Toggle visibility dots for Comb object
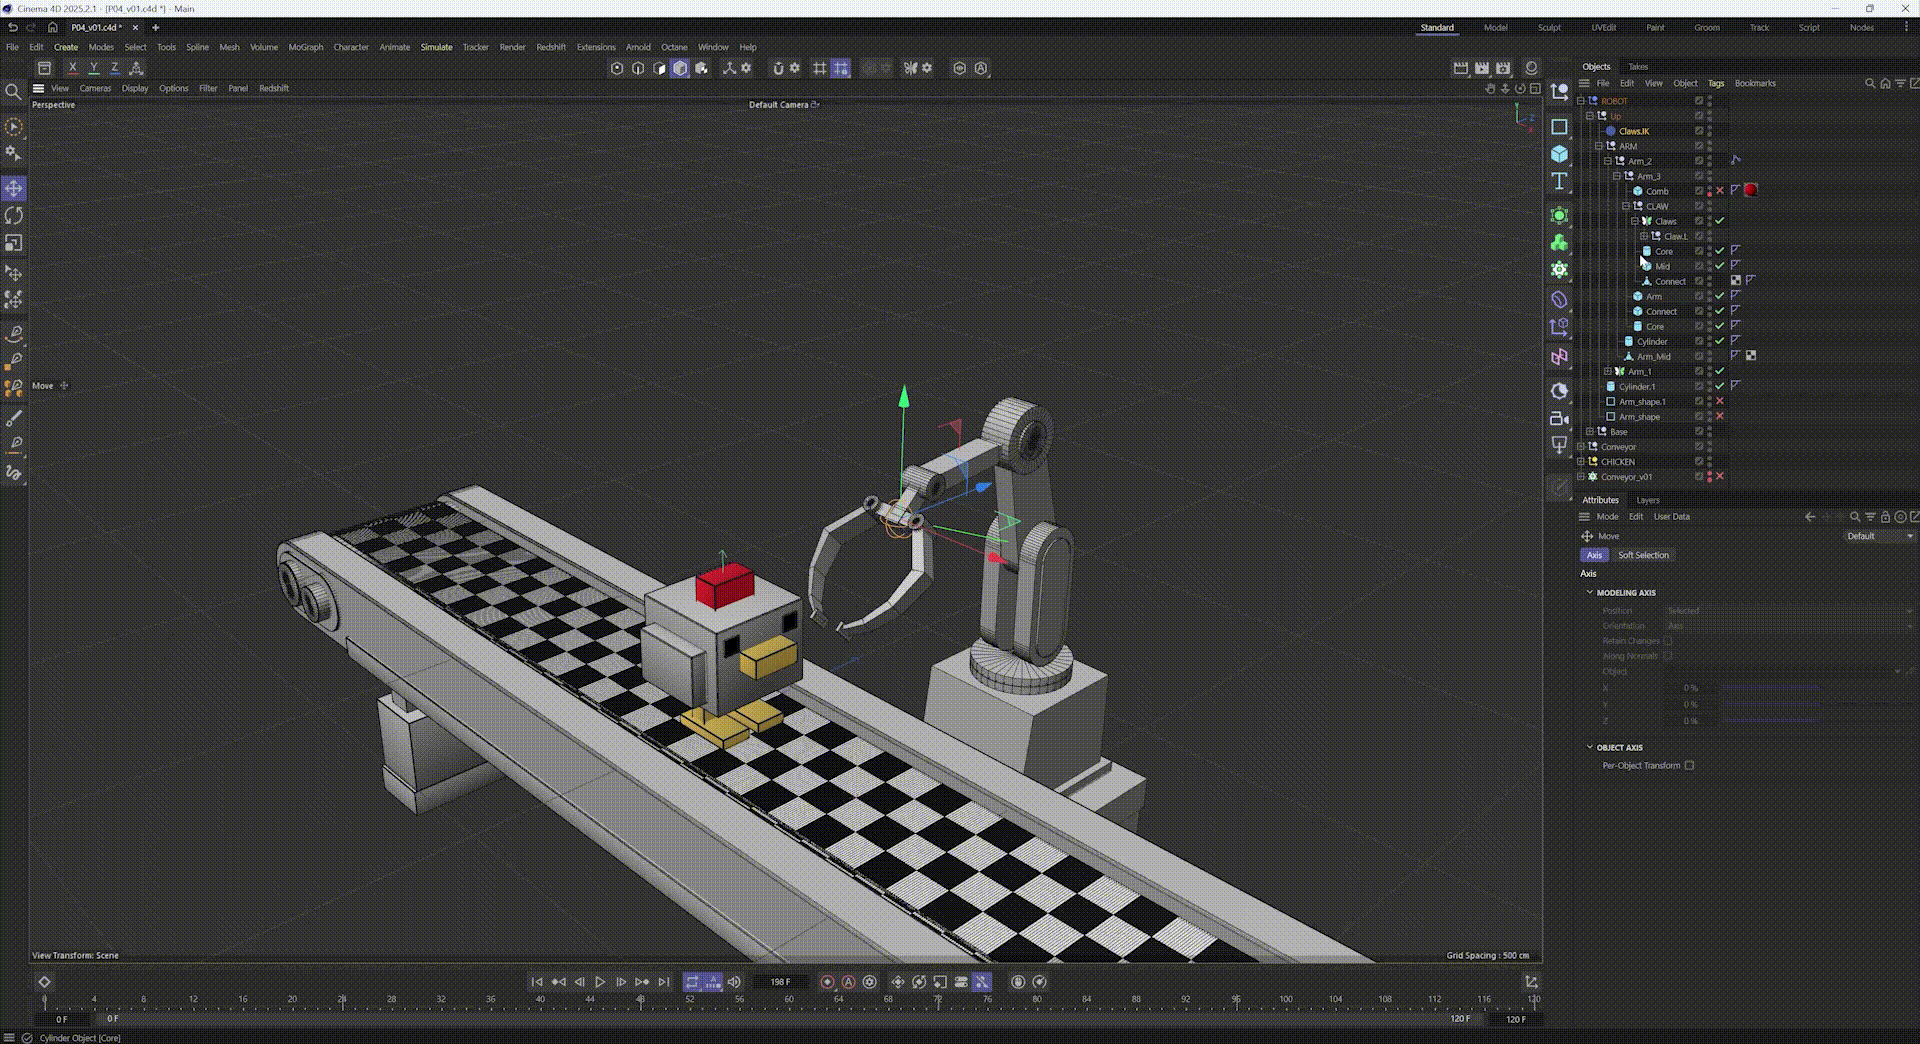The image size is (1920, 1044). [1709, 191]
